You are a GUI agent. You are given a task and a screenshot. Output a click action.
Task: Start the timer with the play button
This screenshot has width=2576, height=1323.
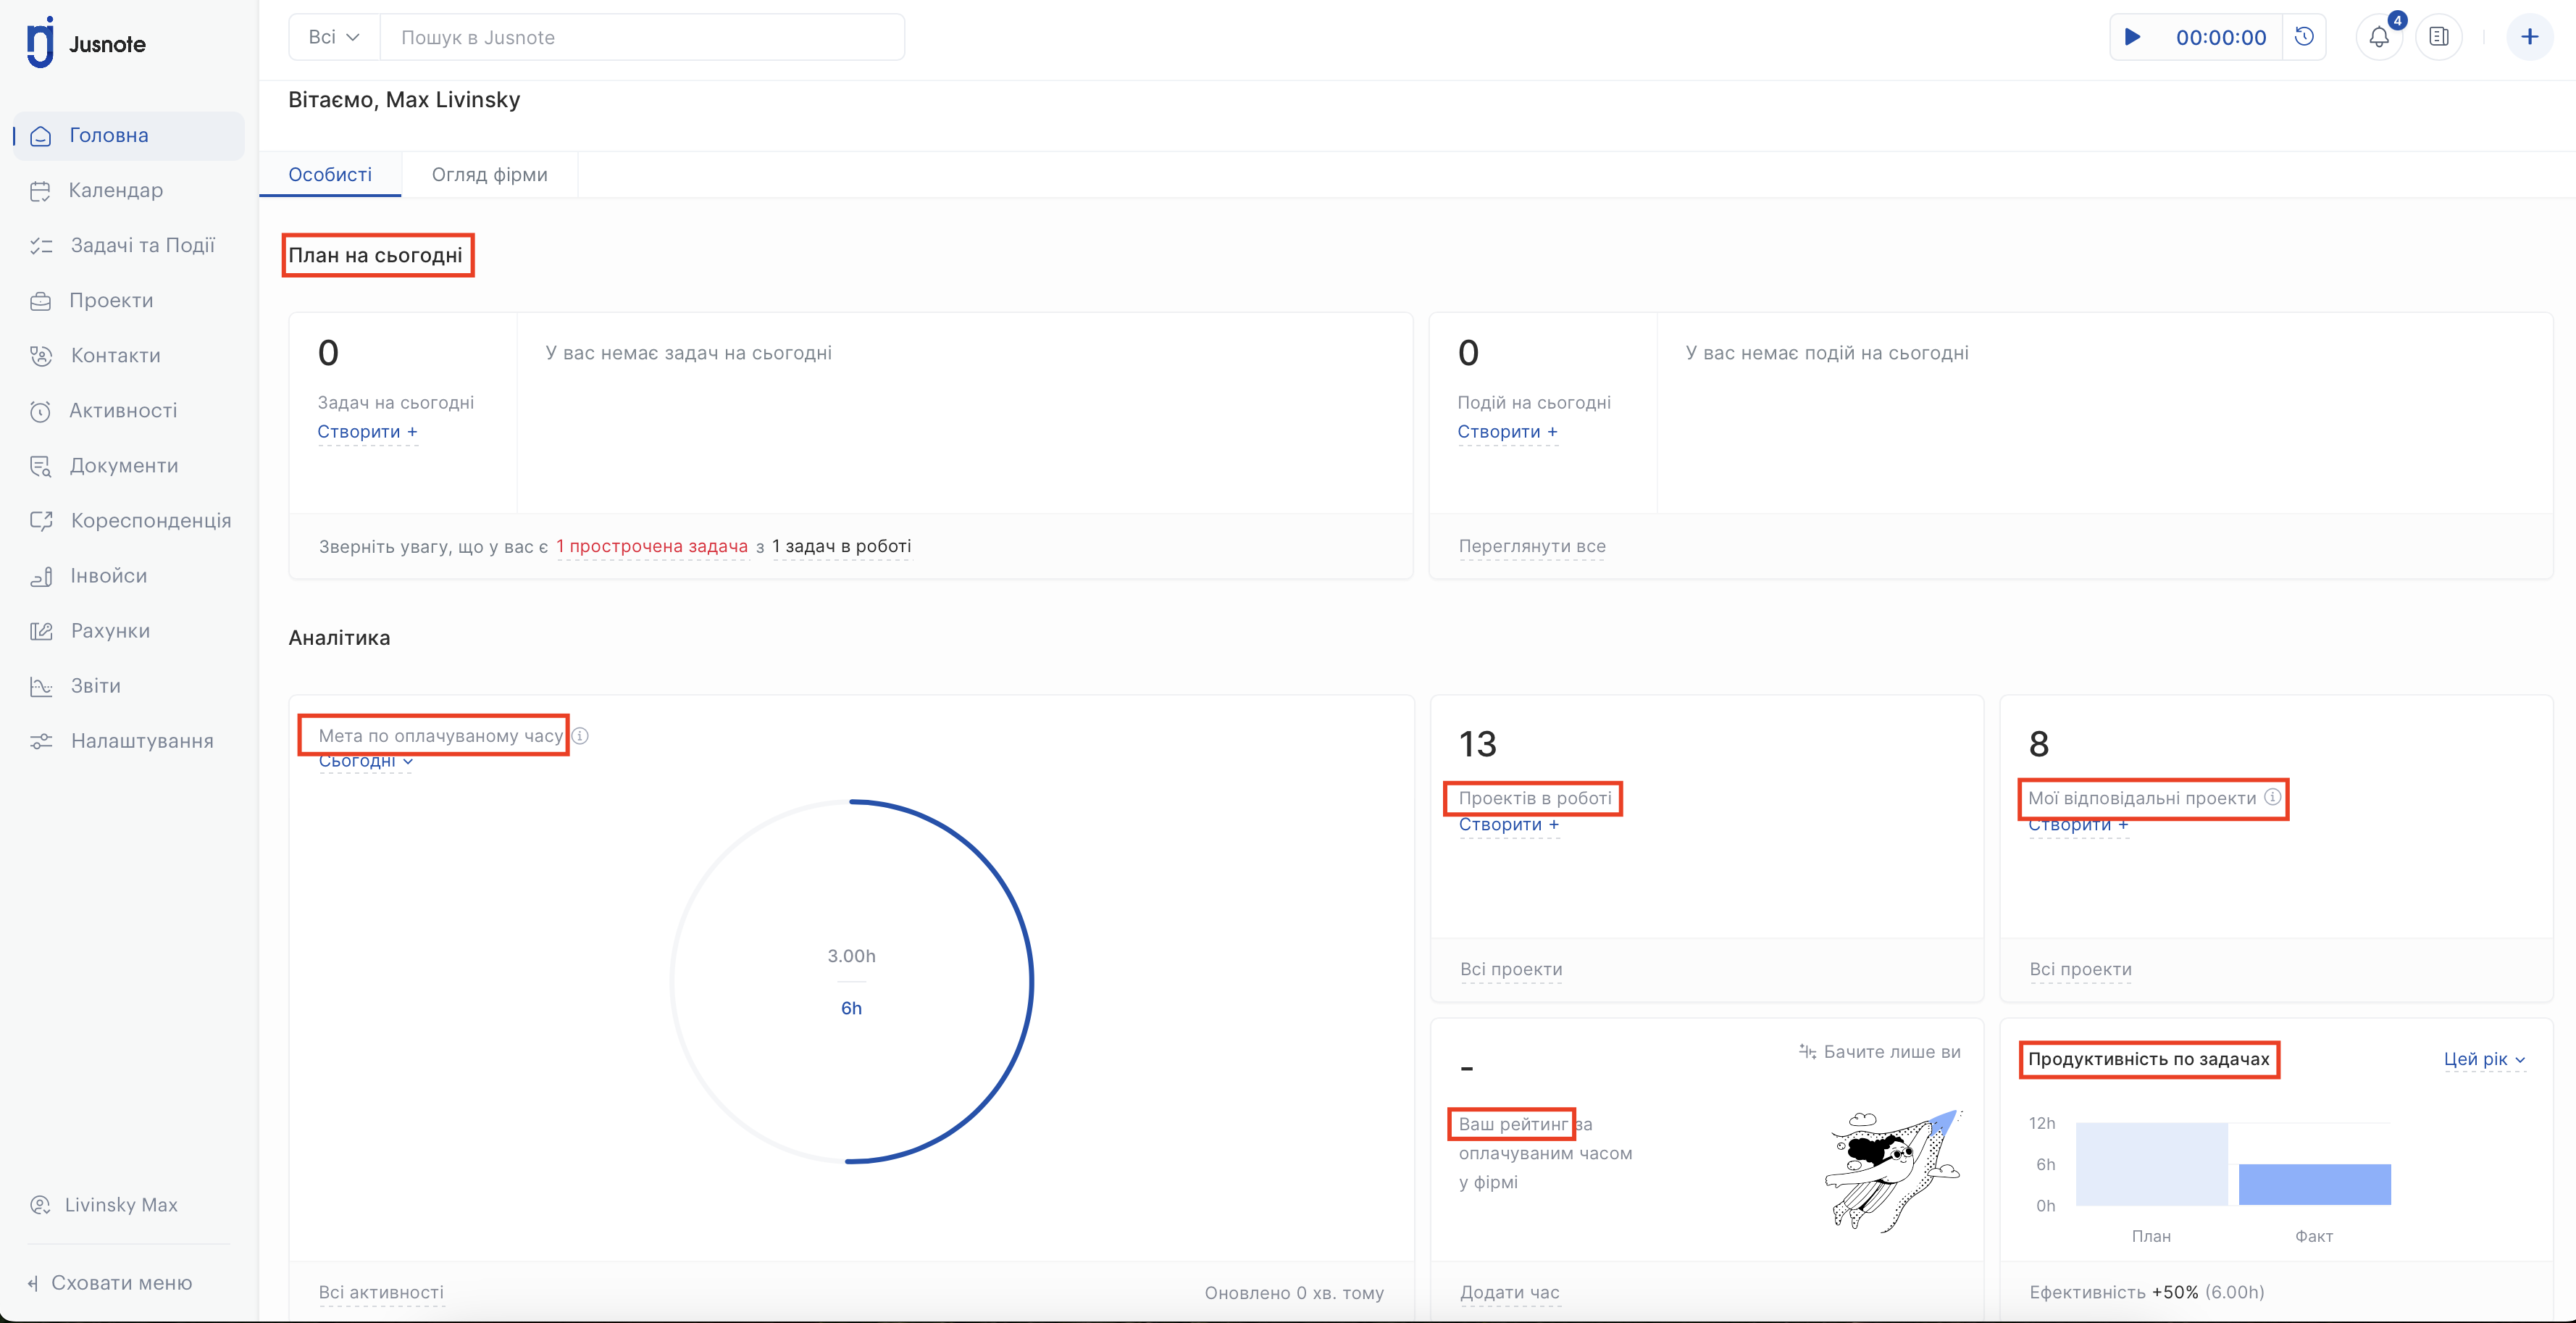(x=2132, y=37)
